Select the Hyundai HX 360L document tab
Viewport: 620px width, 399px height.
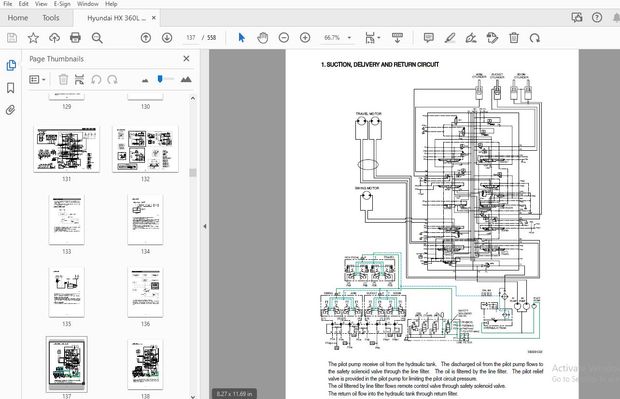116,18
